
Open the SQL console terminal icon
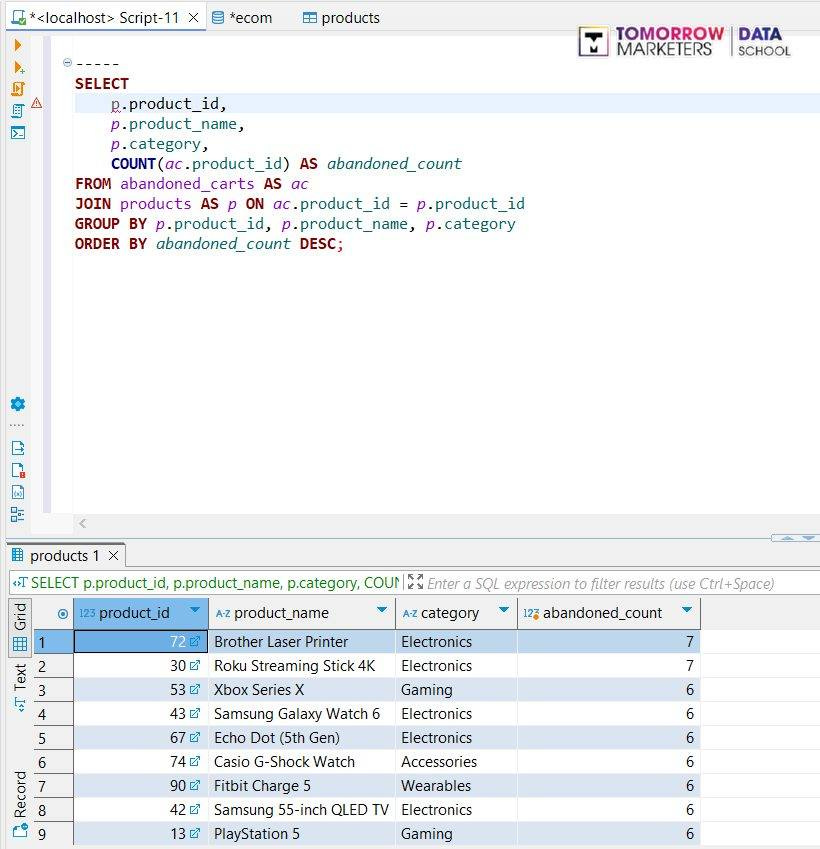pyautogui.click(x=18, y=133)
